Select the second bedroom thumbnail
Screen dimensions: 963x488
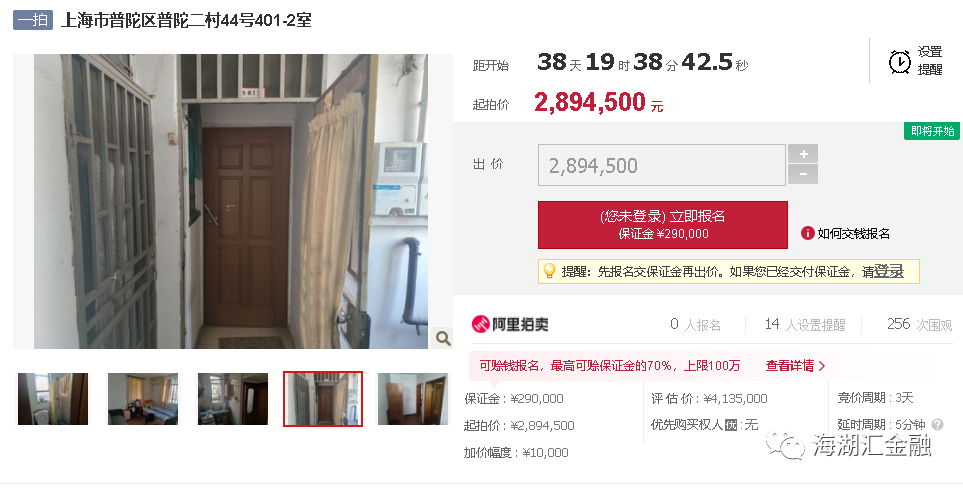[143, 399]
